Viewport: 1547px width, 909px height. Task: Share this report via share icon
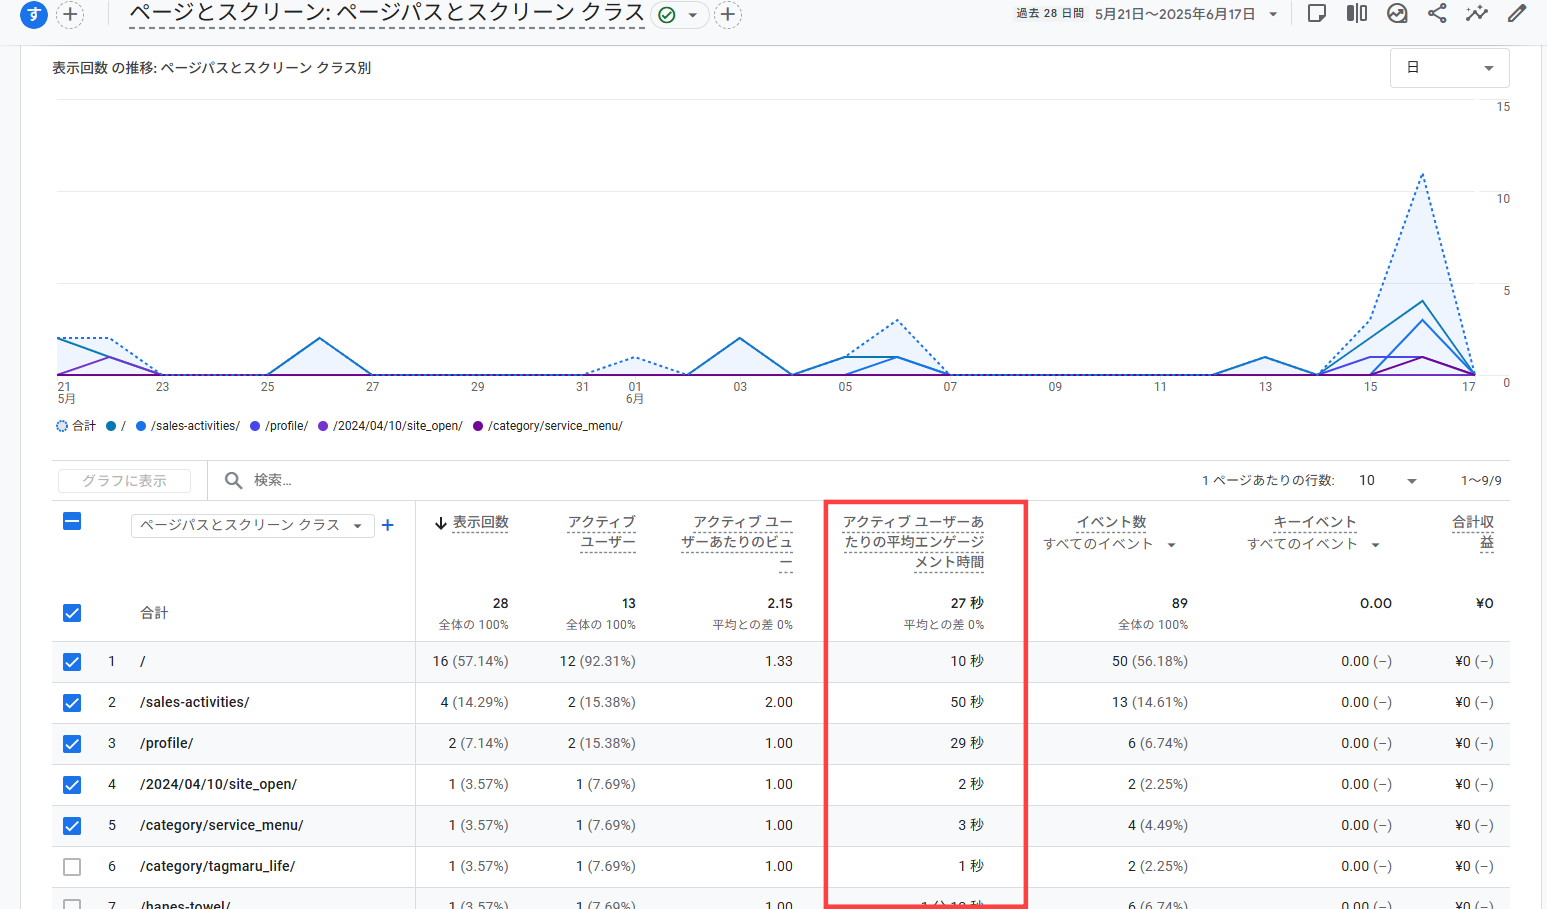(1437, 14)
